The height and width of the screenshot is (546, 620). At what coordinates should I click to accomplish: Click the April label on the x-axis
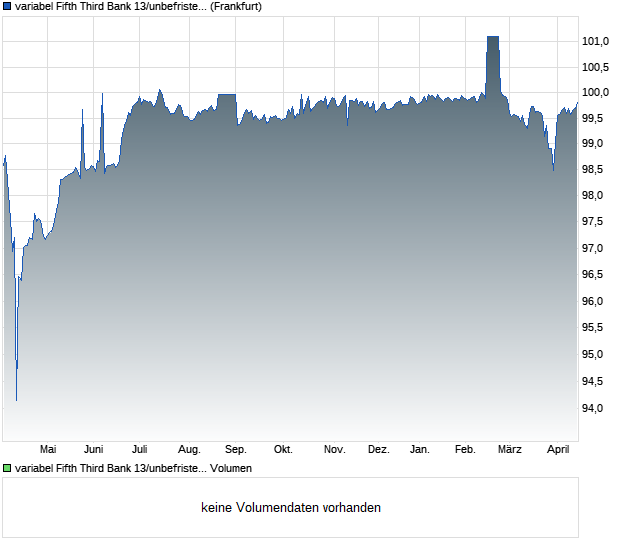click(x=558, y=450)
